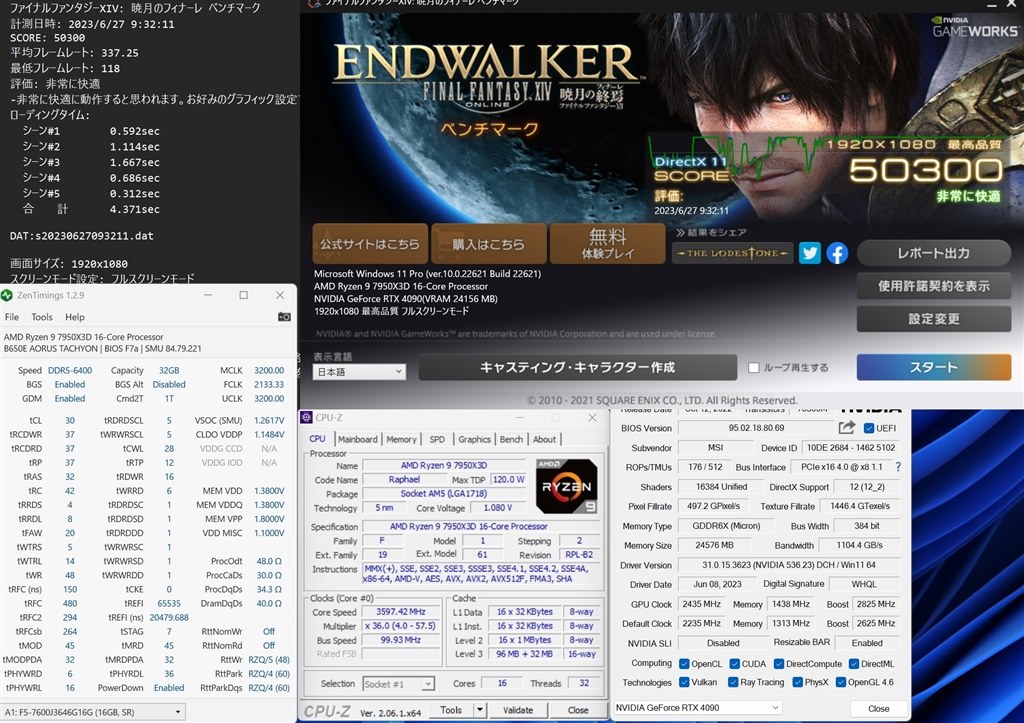Switch to CPU-Z Graphics tab
1024x723 pixels.
pyautogui.click(x=474, y=439)
